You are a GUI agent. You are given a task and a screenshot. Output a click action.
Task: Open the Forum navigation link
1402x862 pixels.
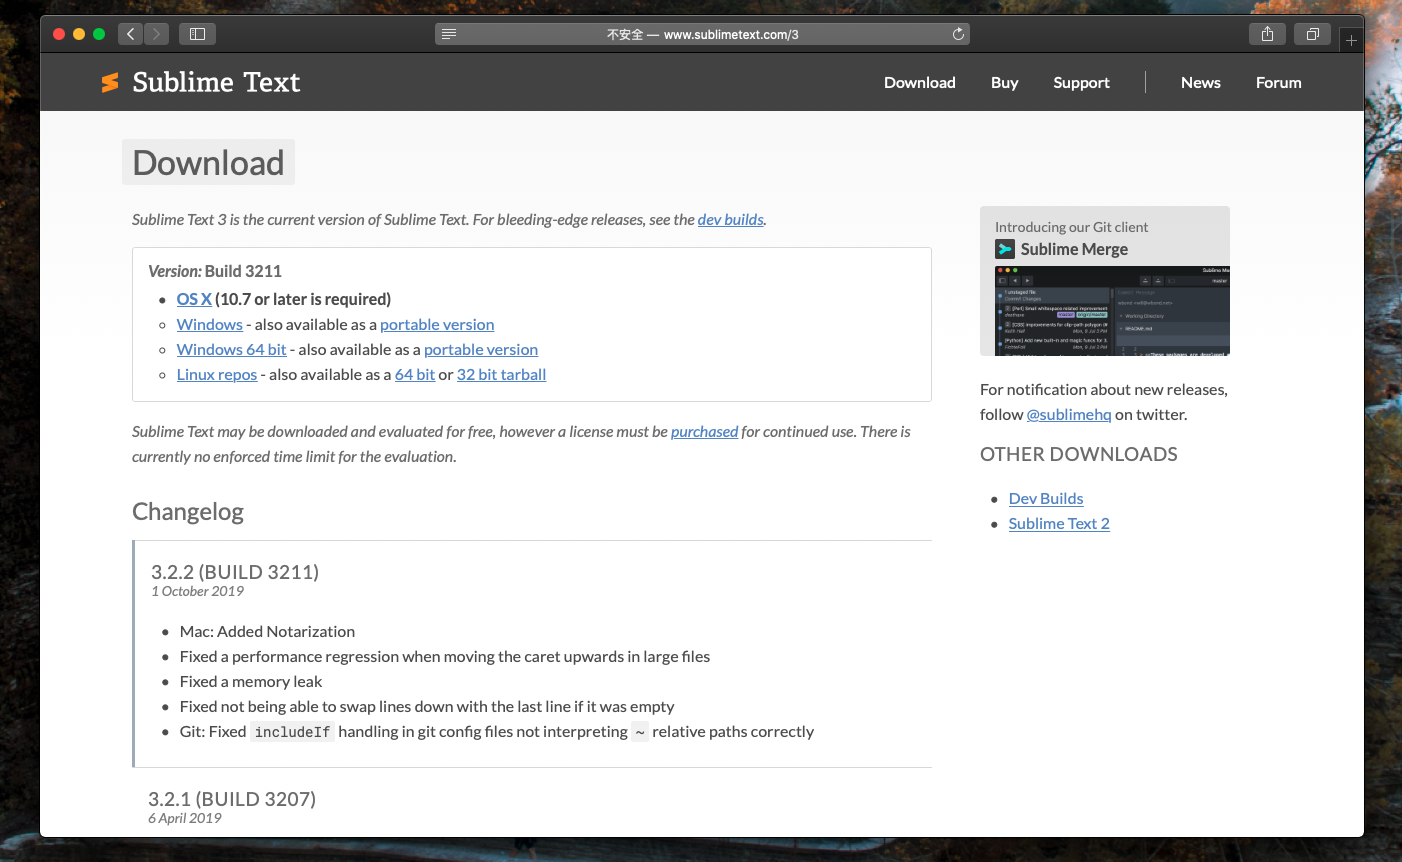coord(1278,83)
